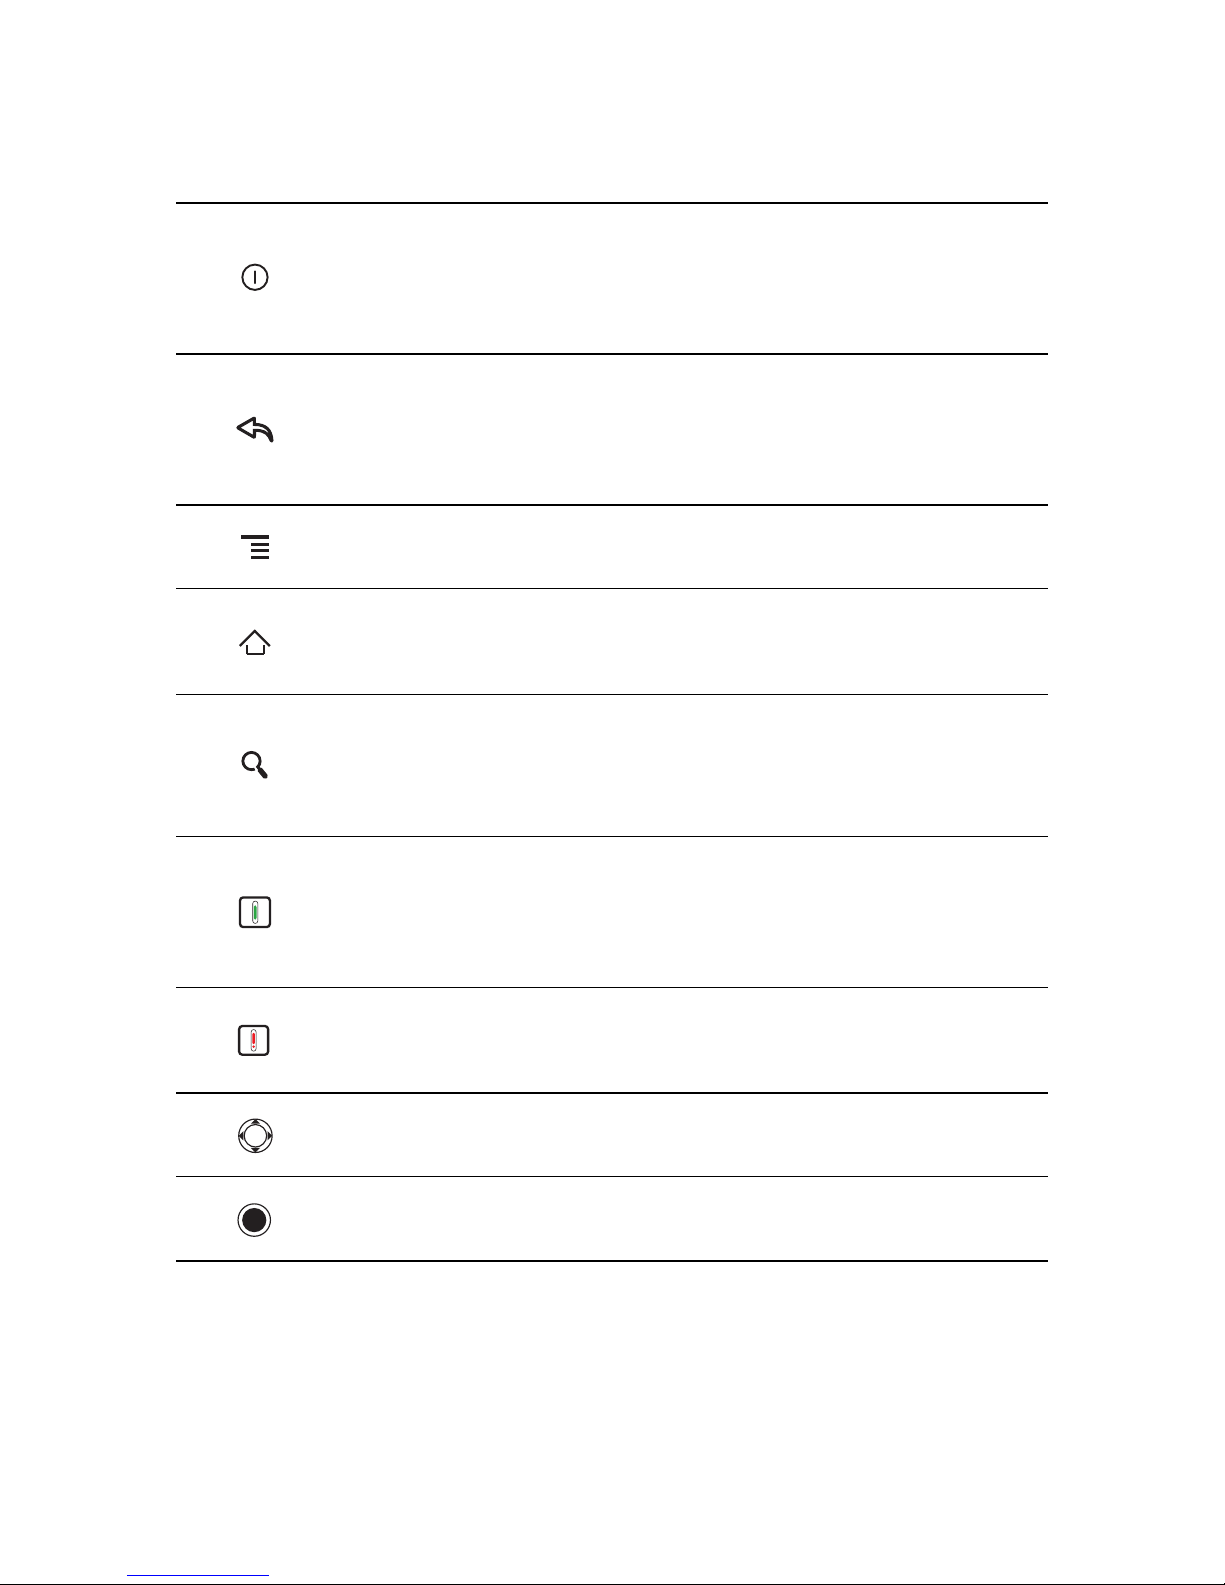Image resolution: width=1225 pixels, height=1585 pixels.
Task: Click the left arrow on the navigation ring
Action: pyautogui.click(x=241, y=1136)
